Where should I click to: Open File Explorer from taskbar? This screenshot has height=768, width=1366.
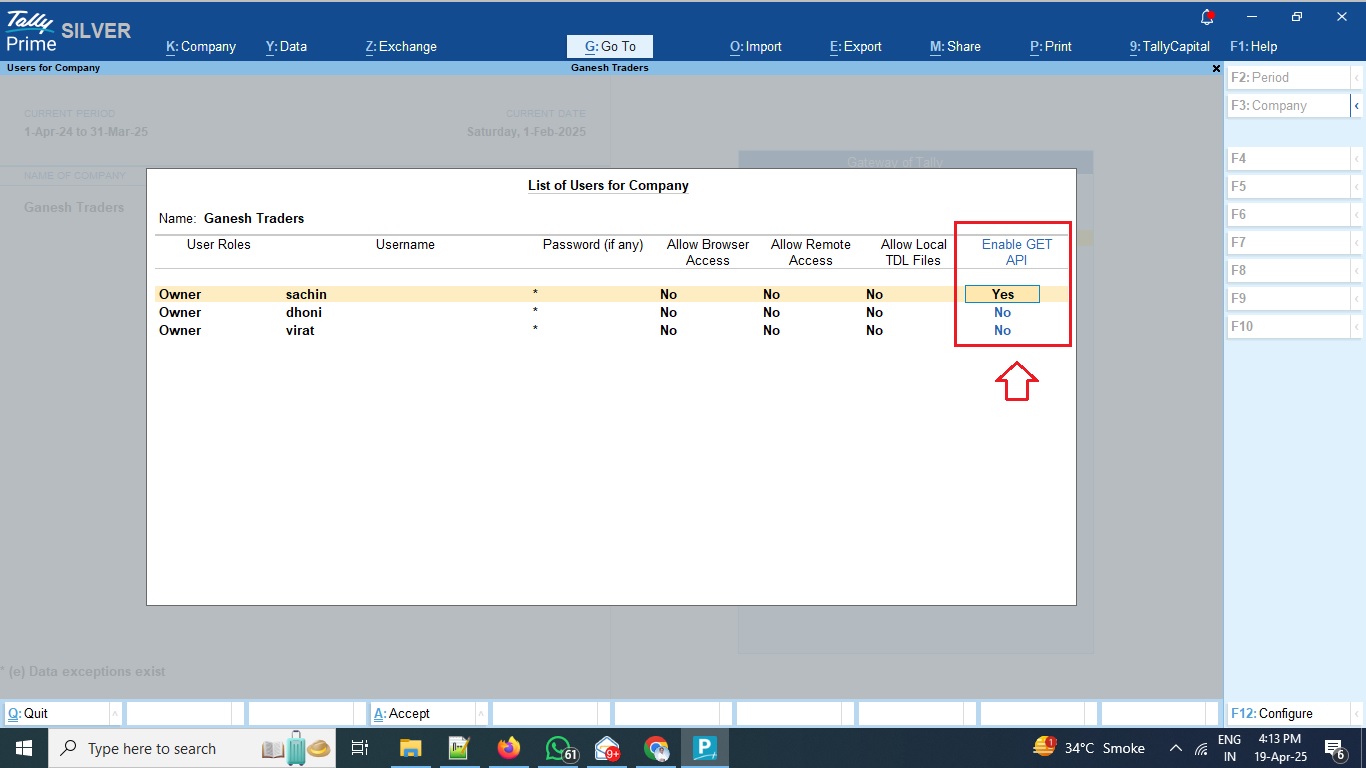410,748
